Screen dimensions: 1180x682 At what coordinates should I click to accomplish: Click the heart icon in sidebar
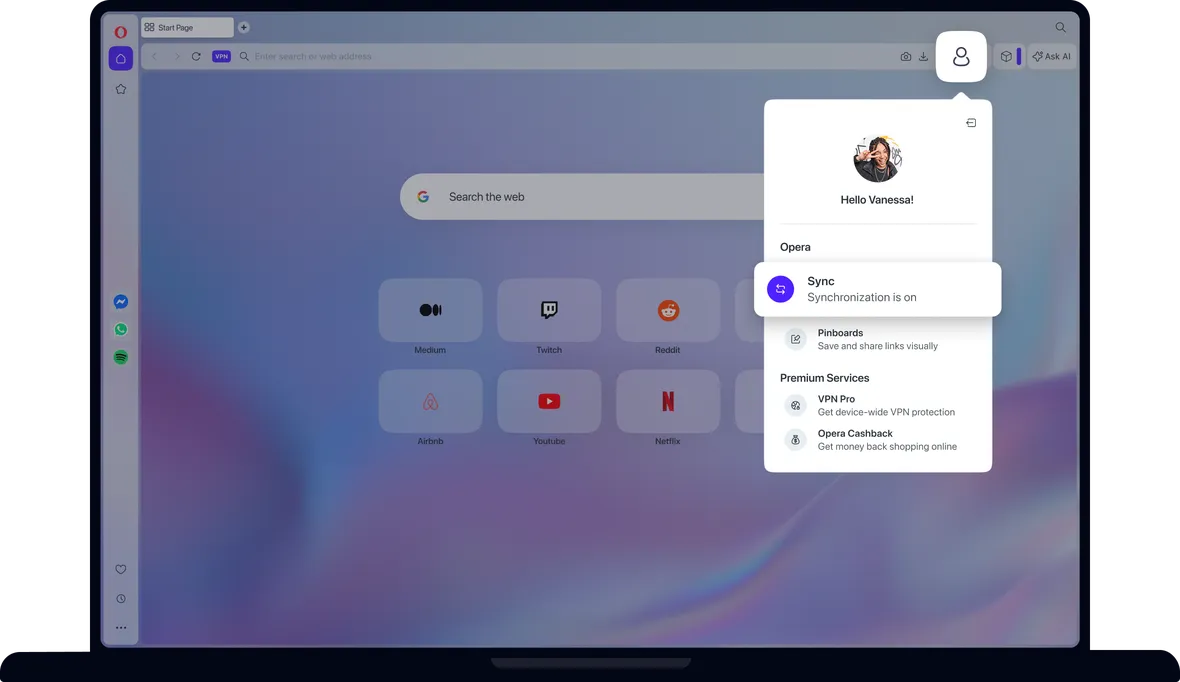tap(120, 570)
